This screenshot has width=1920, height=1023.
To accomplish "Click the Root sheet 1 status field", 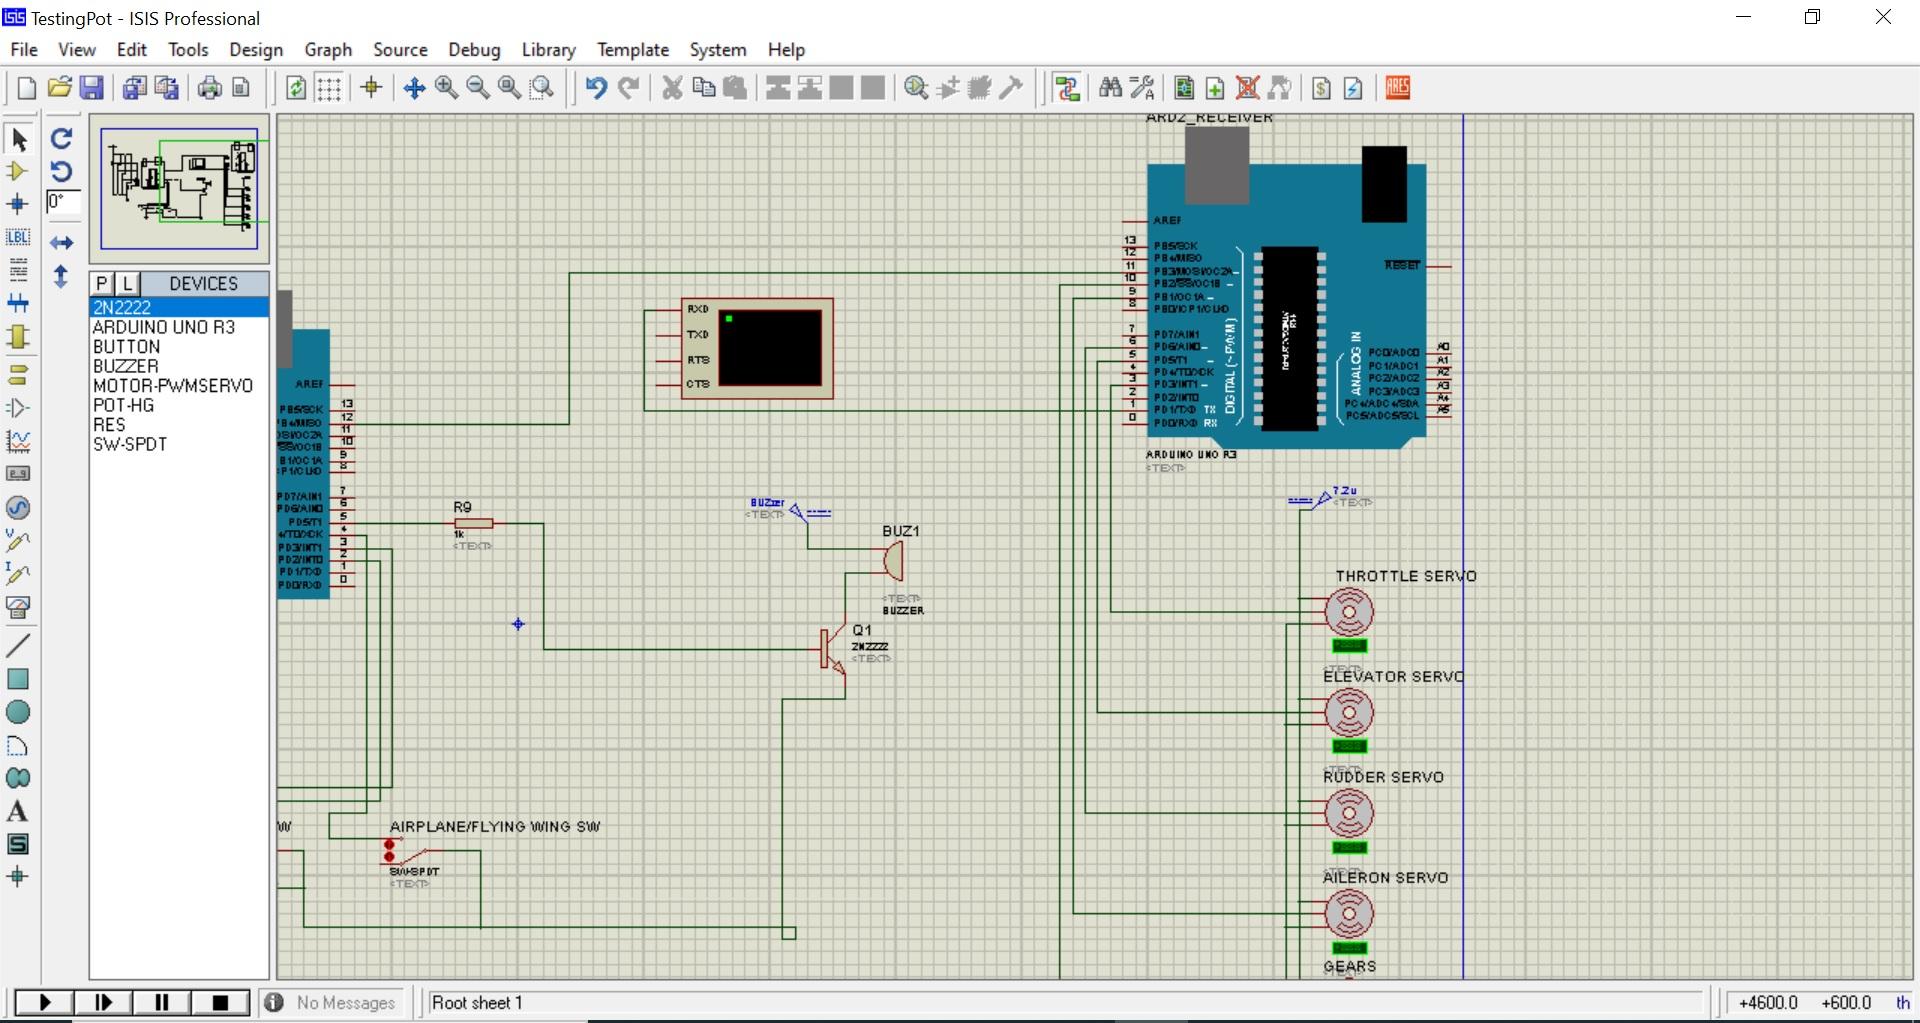I will (1065, 1002).
